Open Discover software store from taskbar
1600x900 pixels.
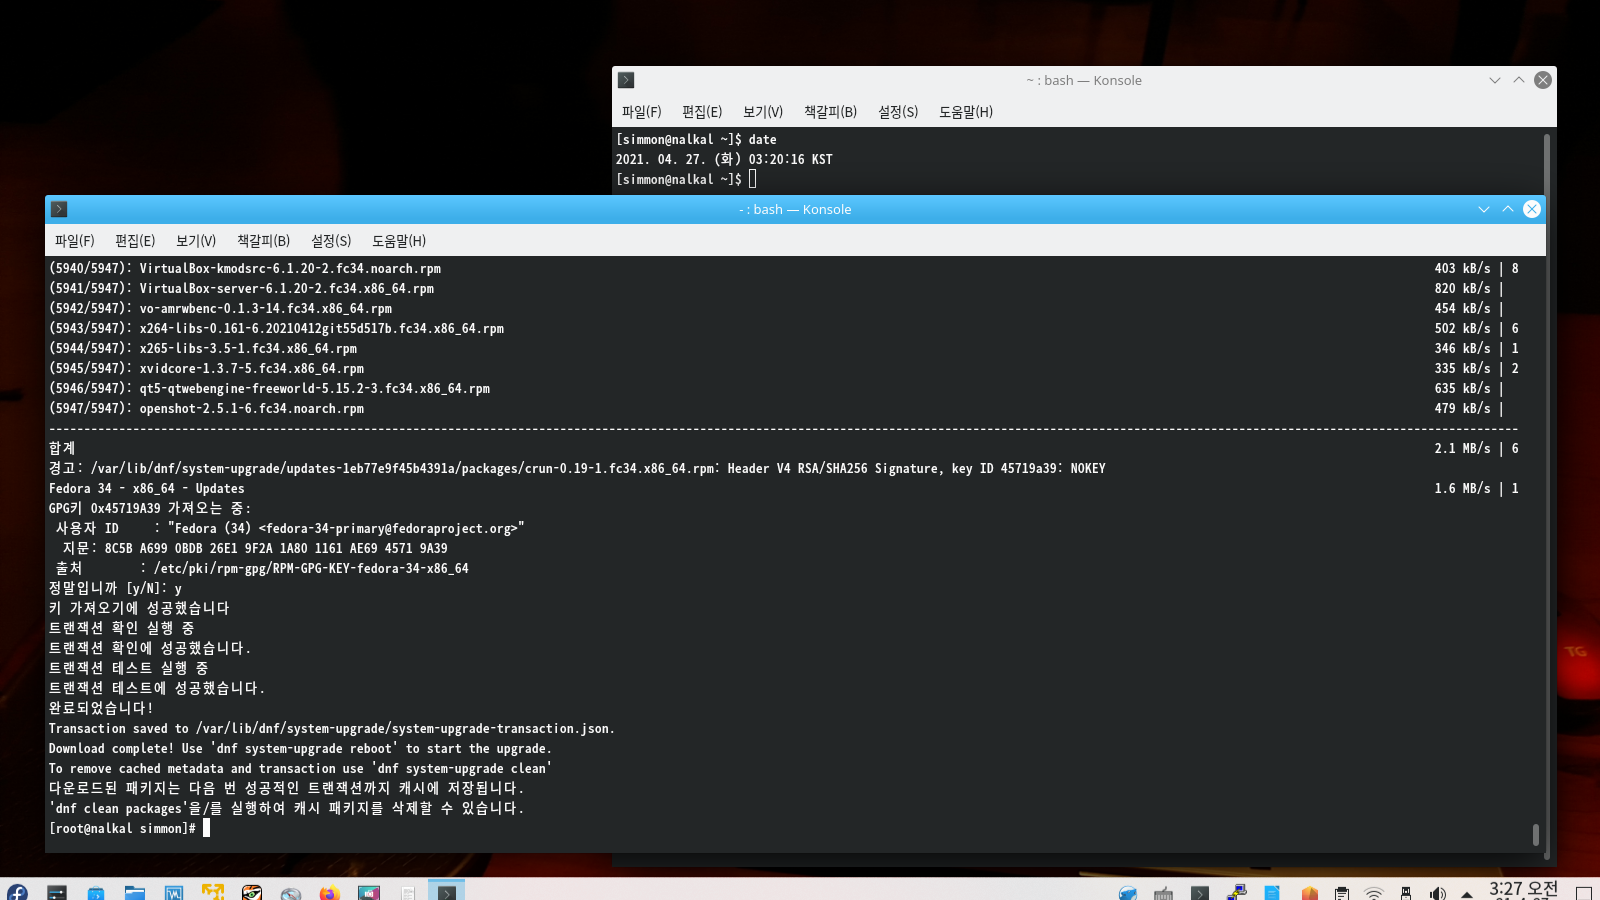(x=96, y=891)
